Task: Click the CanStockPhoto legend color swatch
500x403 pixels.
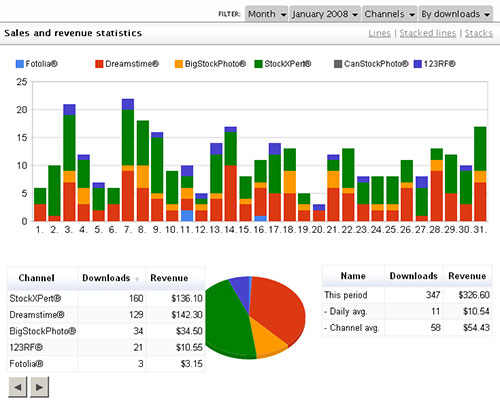Action: point(338,64)
